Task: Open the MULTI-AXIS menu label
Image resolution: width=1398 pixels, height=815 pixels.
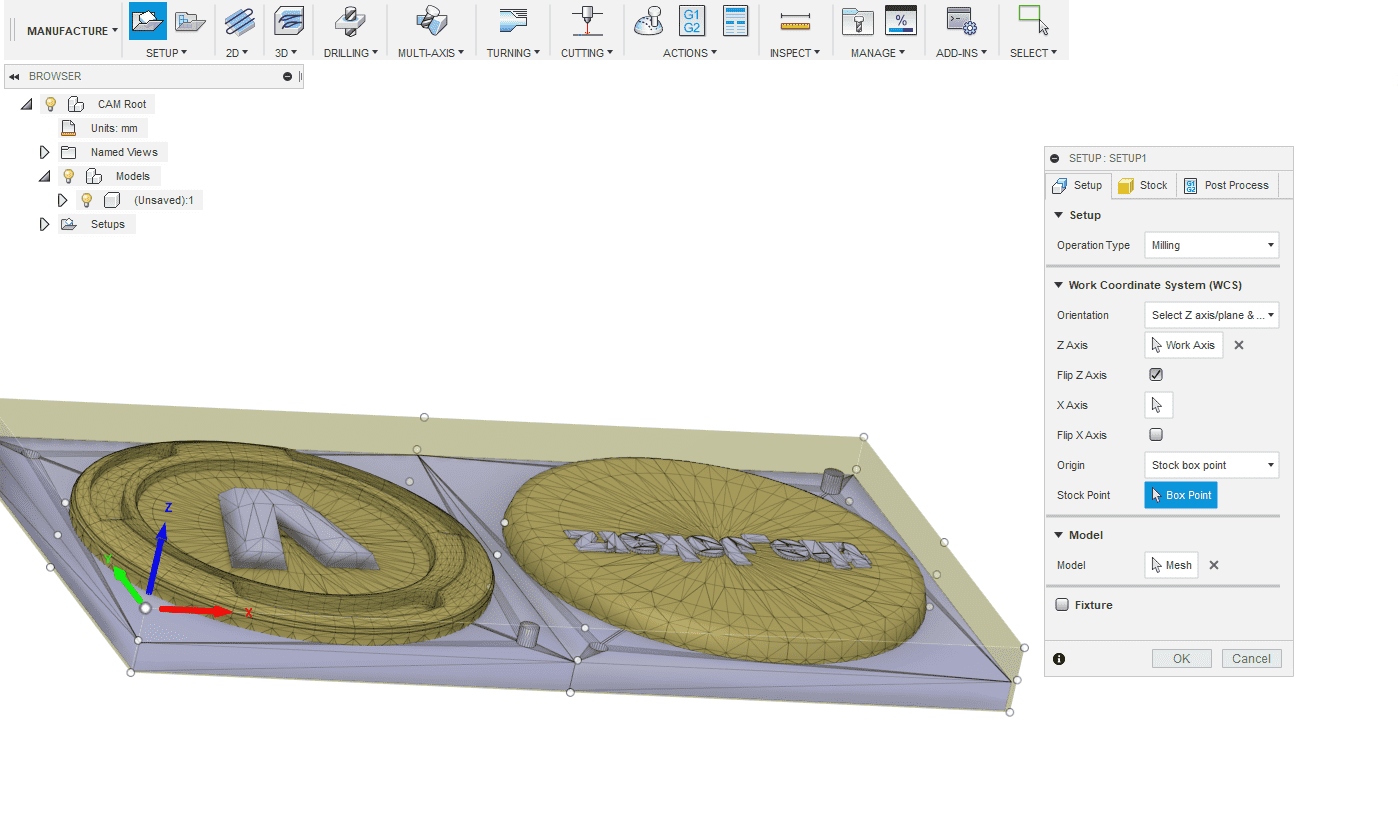Action: (432, 53)
